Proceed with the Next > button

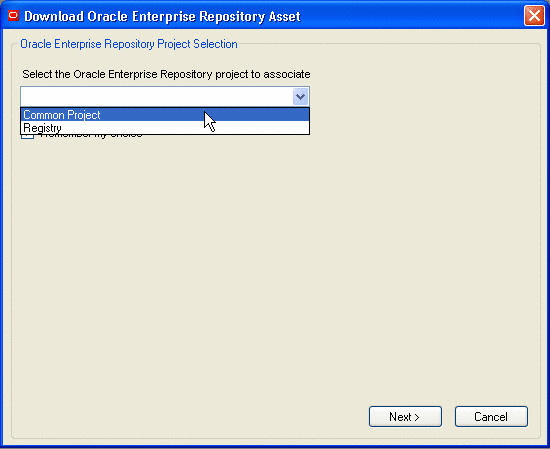(x=405, y=417)
